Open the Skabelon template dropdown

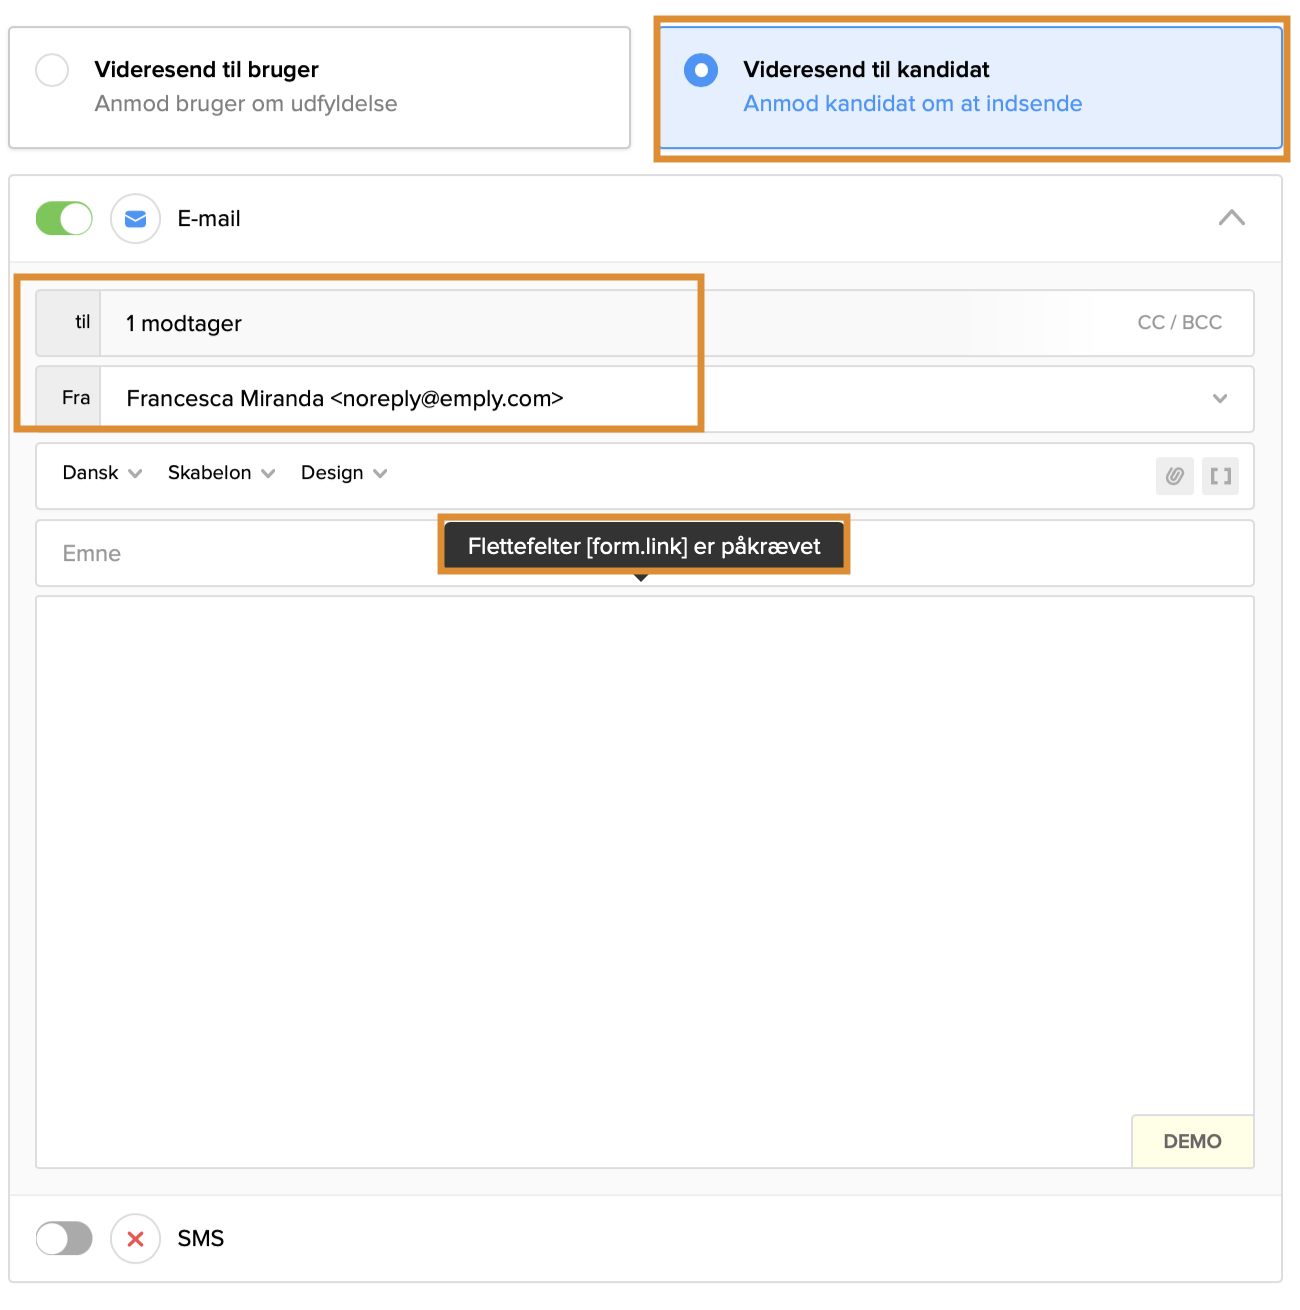221,473
